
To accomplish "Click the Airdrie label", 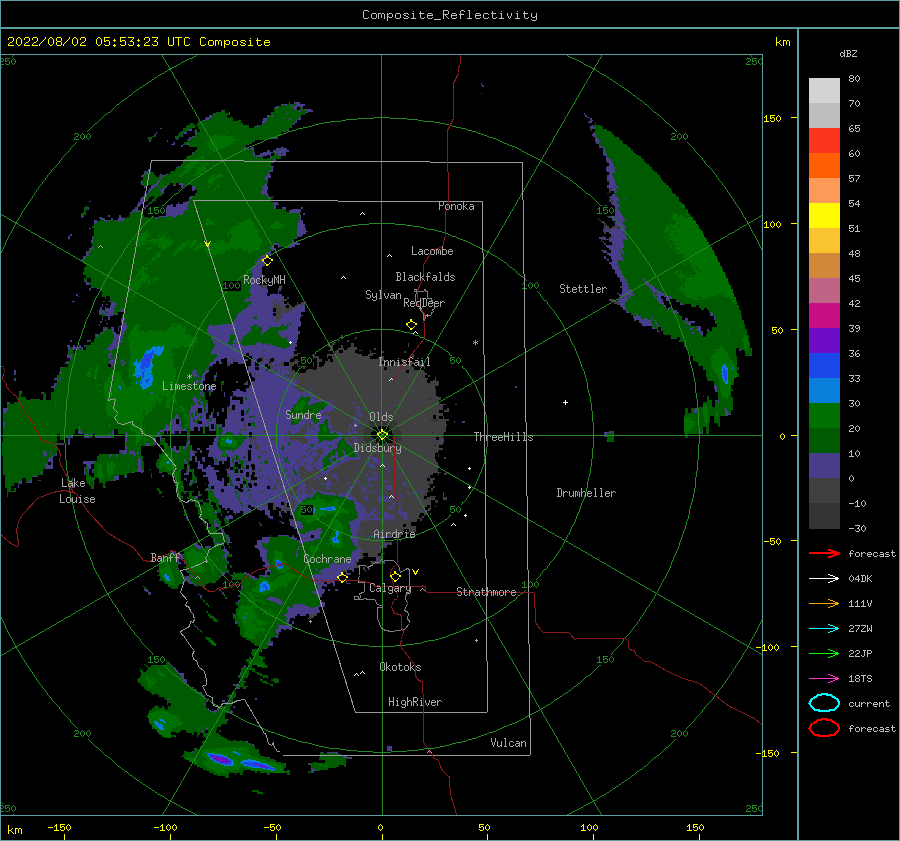I will click(x=394, y=534).
